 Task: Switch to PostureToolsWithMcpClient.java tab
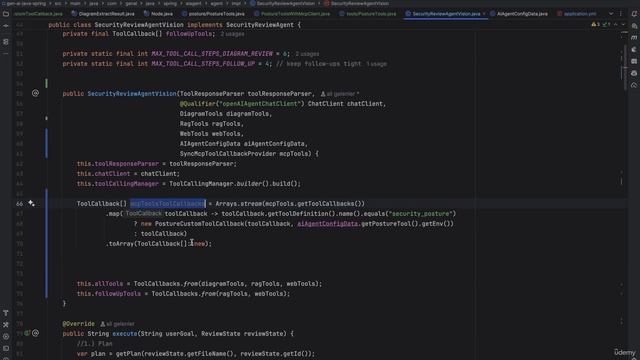coord(292,14)
